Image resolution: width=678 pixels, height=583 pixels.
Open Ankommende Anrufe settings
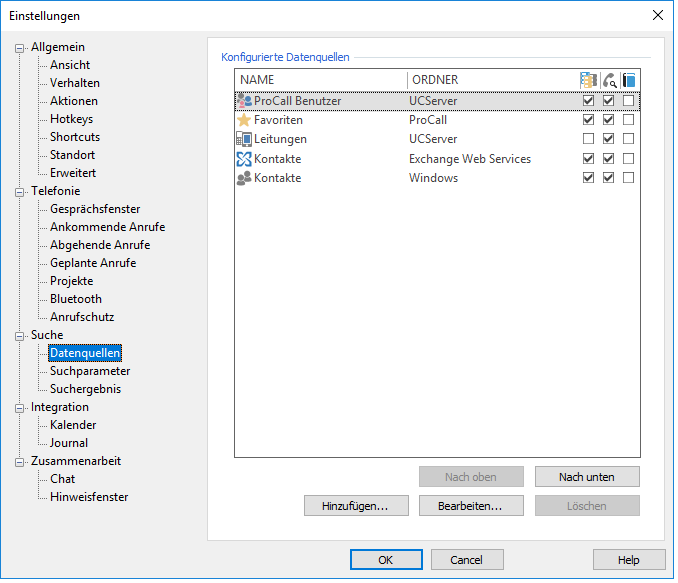pos(107,227)
